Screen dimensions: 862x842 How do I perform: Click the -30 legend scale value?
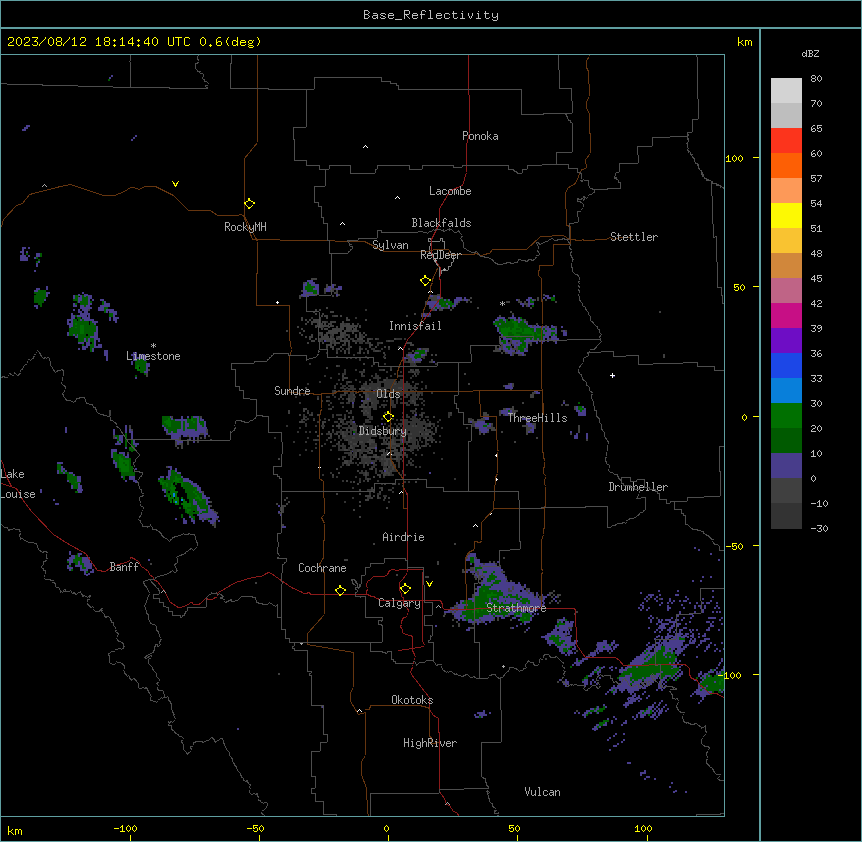(819, 529)
